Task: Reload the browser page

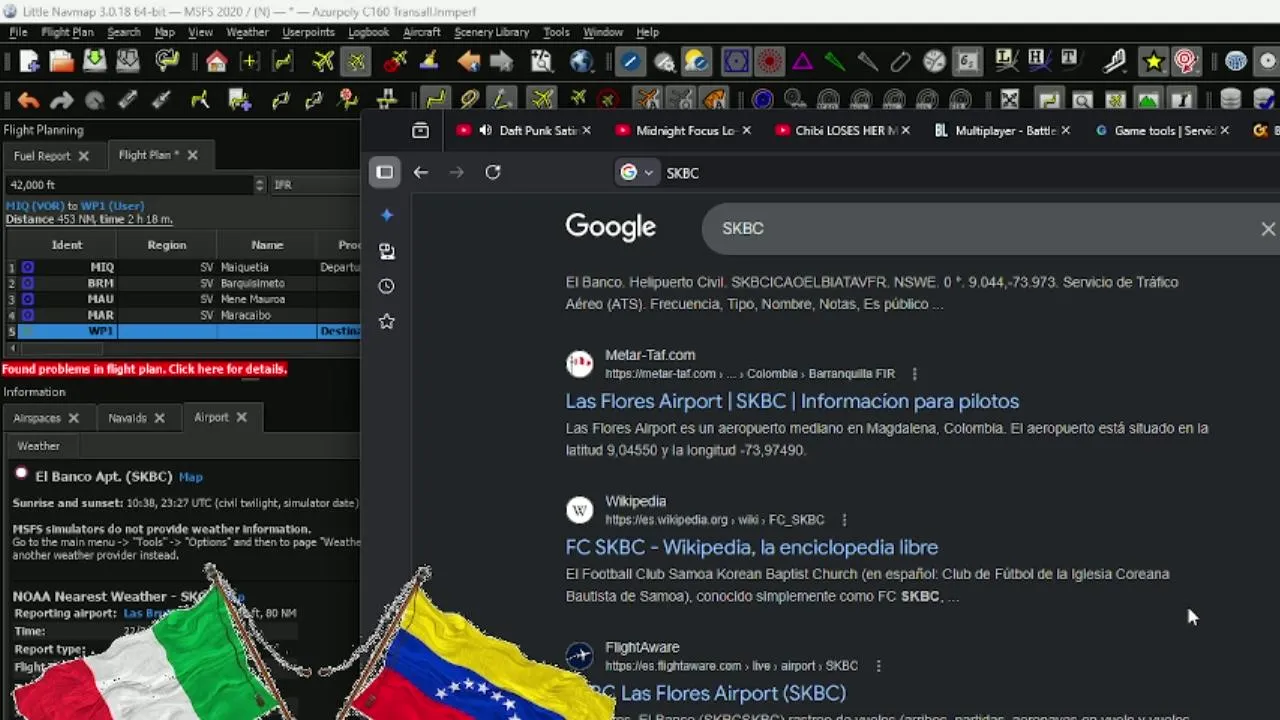Action: click(493, 172)
